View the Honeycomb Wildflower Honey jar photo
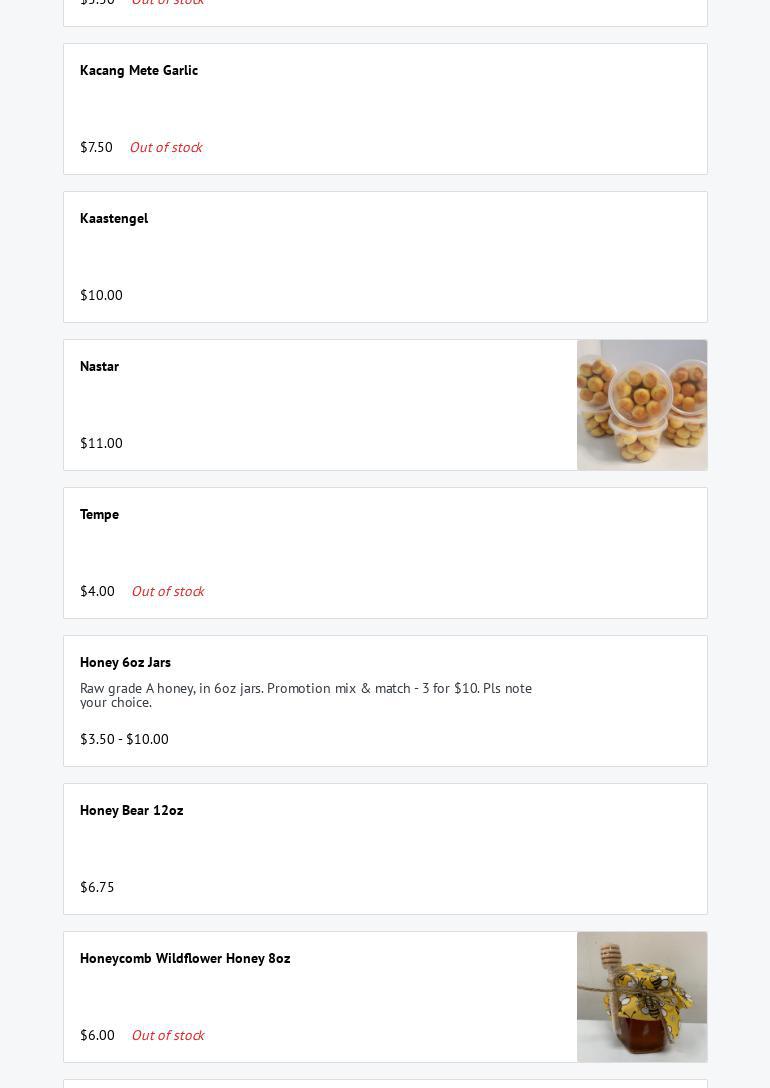The height and width of the screenshot is (1088, 770). point(642,997)
